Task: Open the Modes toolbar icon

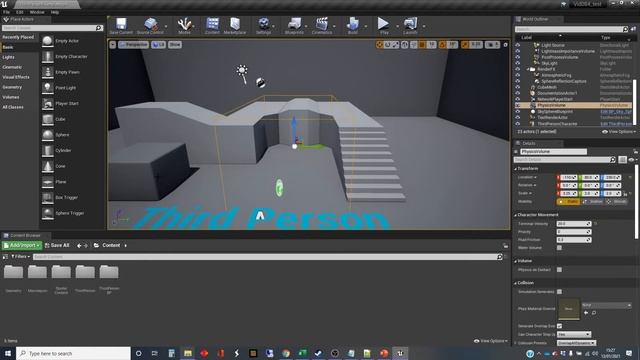Action: coord(184,25)
